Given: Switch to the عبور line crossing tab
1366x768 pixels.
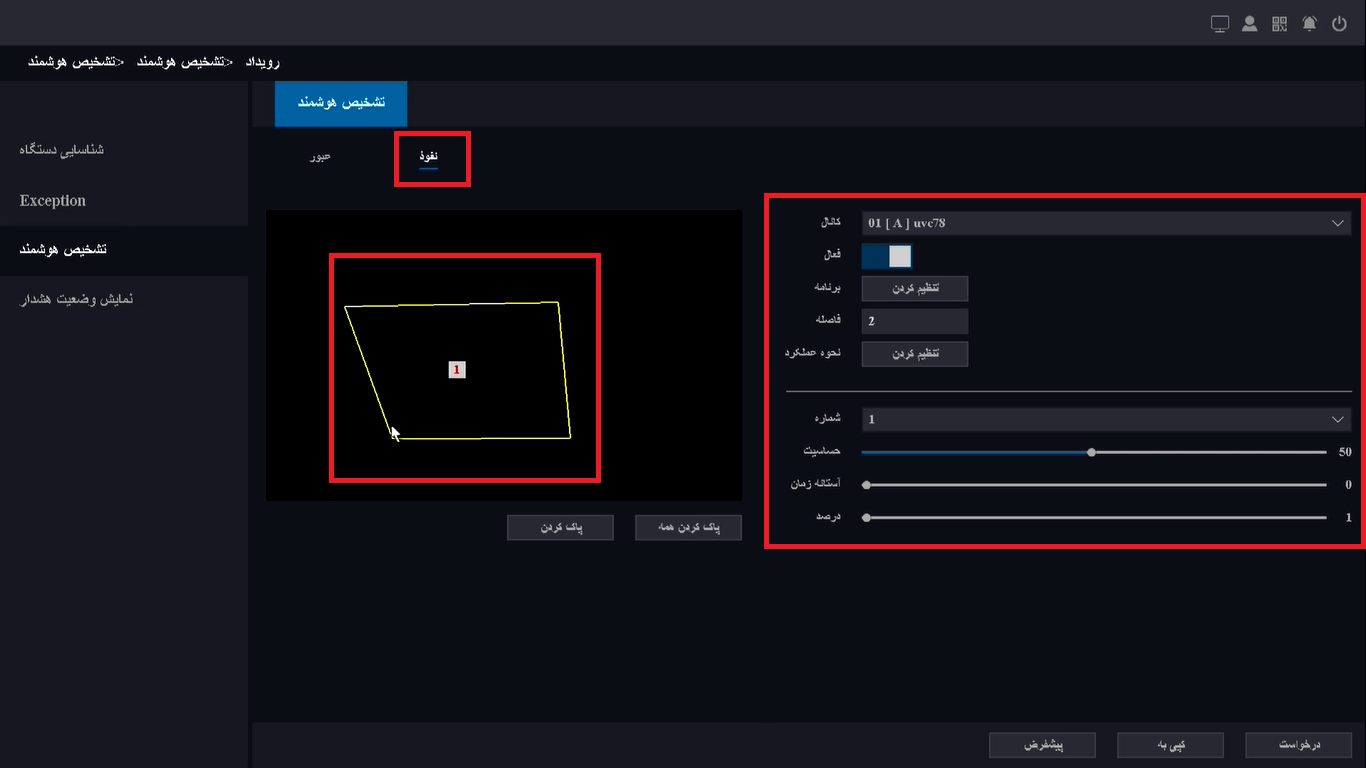Looking at the screenshot, I should click(320, 157).
